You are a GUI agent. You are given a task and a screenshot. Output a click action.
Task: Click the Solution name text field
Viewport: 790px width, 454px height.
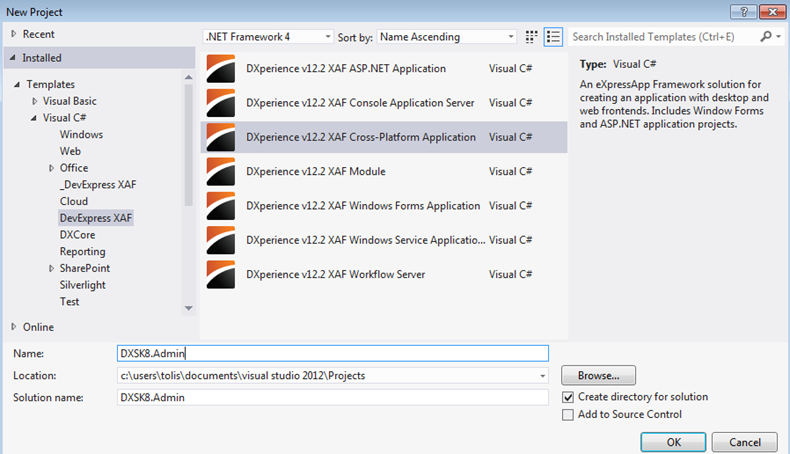(x=332, y=397)
